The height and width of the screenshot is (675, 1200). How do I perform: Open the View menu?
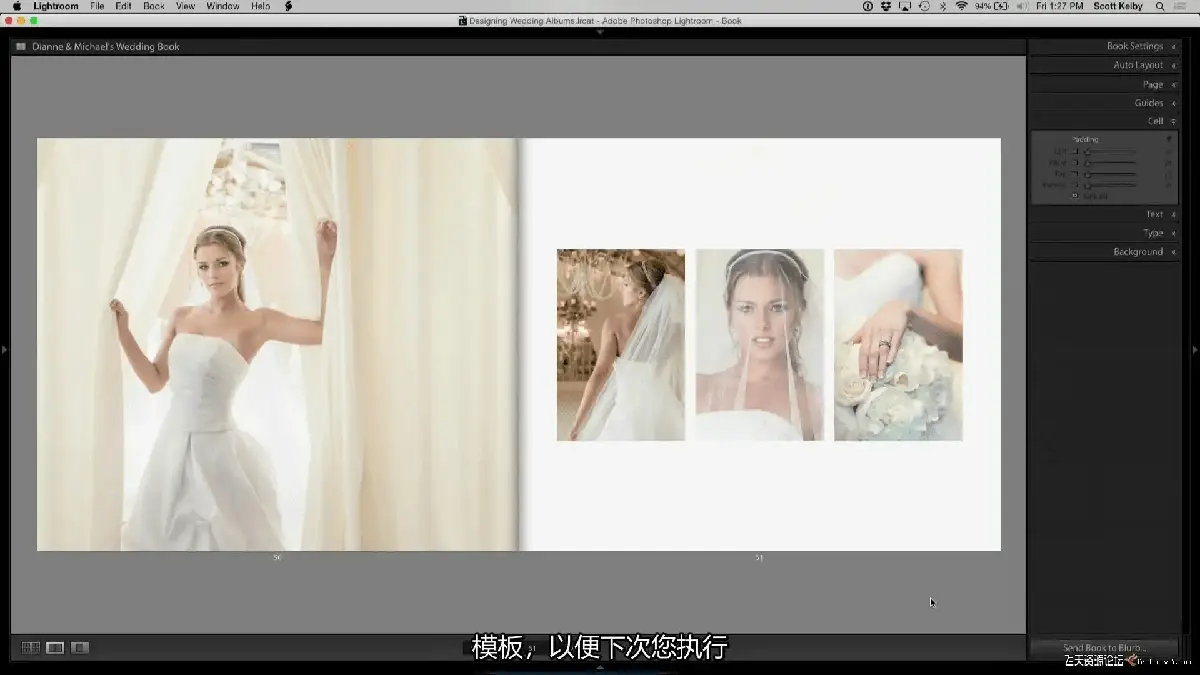[x=185, y=6]
